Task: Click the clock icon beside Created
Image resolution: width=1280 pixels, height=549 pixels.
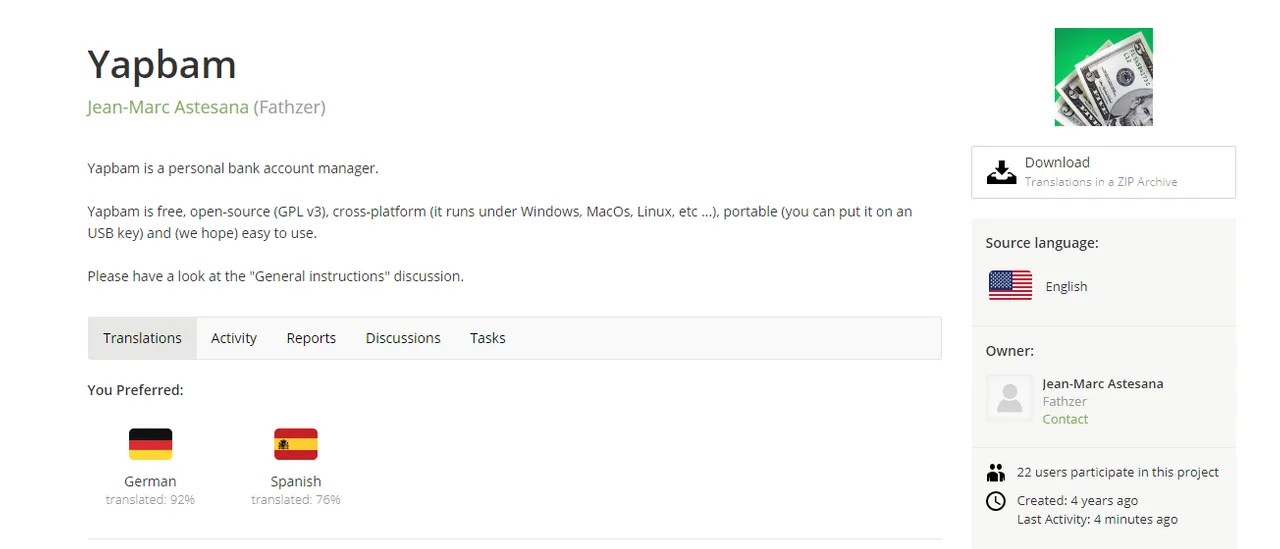Action: (996, 501)
